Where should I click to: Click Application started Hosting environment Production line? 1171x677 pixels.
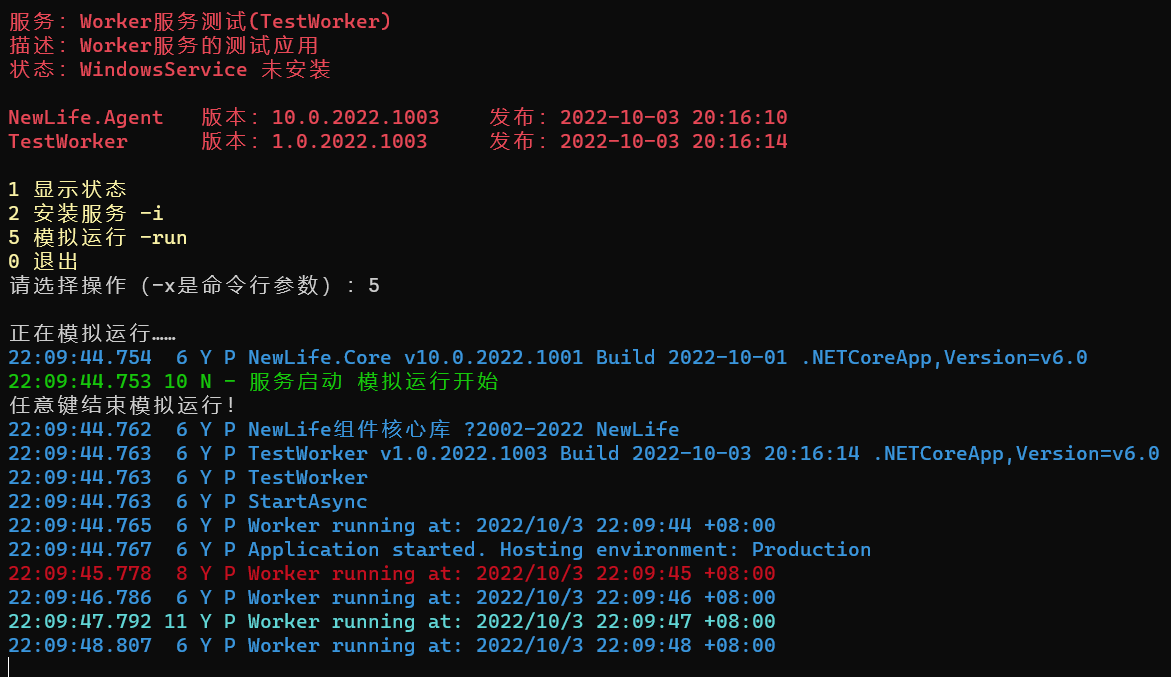tap(439, 549)
